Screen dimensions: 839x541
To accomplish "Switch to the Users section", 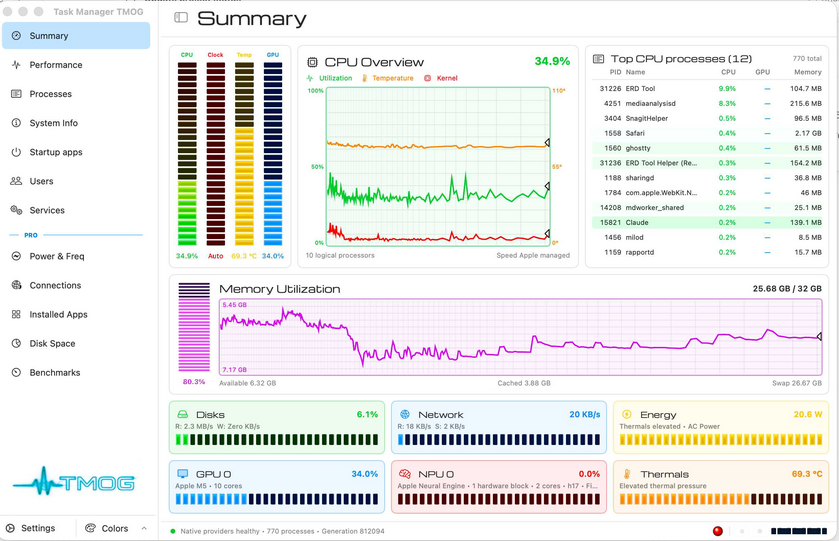I will [x=76, y=181].
